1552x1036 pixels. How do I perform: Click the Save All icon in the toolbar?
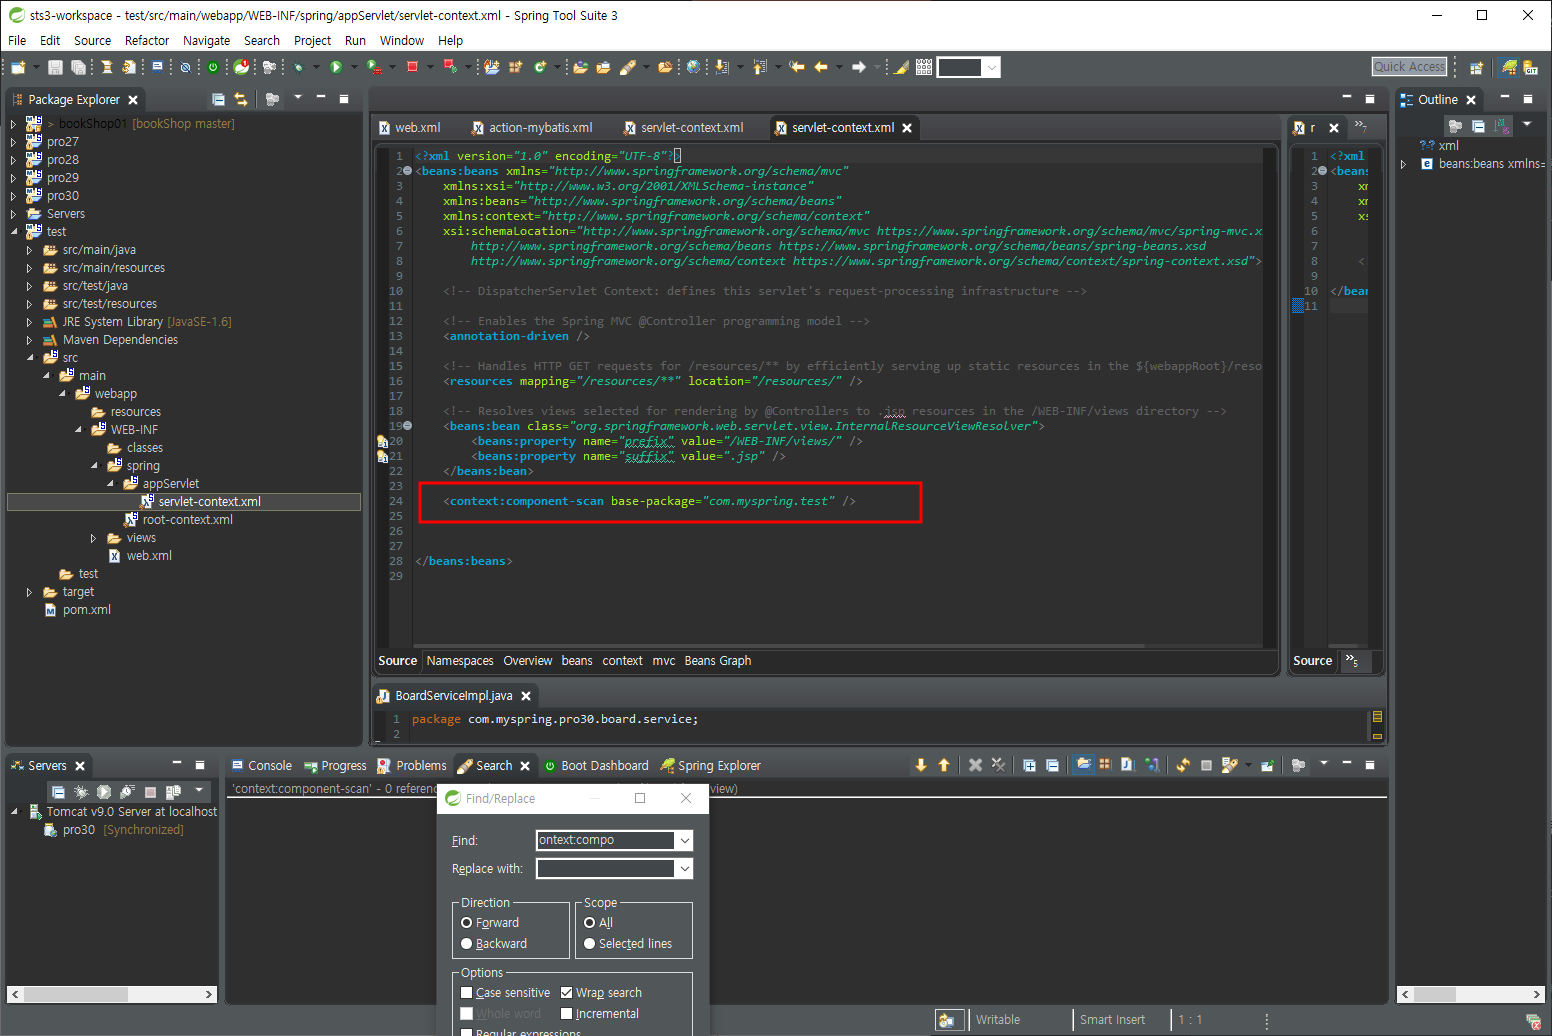(78, 67)
